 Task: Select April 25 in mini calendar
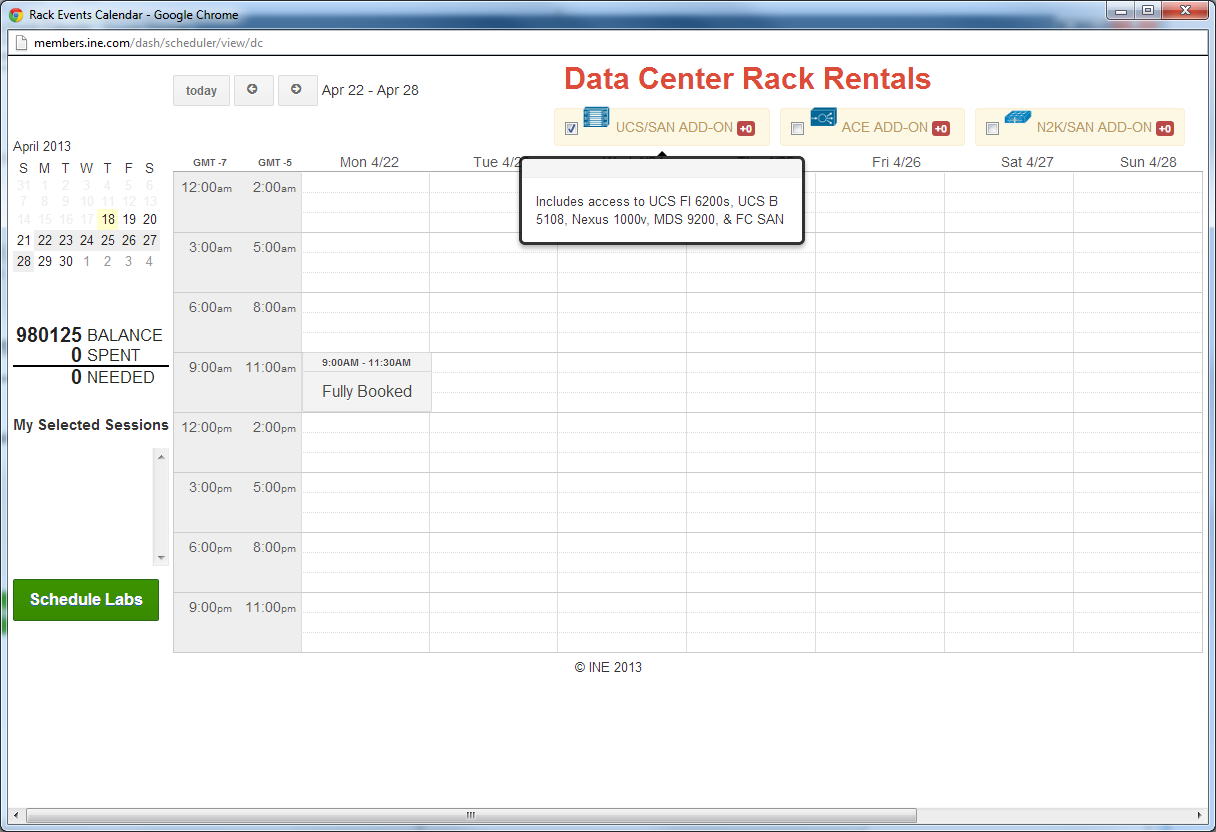[108, 240]
